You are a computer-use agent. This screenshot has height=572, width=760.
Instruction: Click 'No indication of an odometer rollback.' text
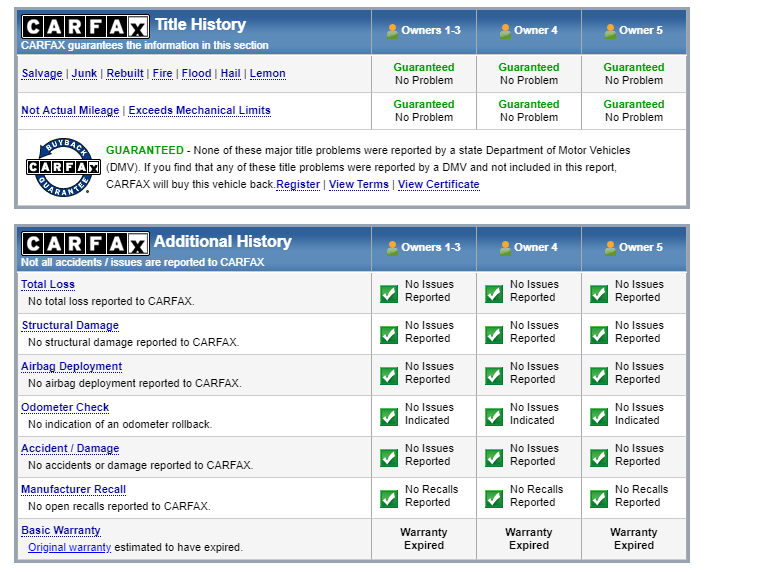coord(120,425)
